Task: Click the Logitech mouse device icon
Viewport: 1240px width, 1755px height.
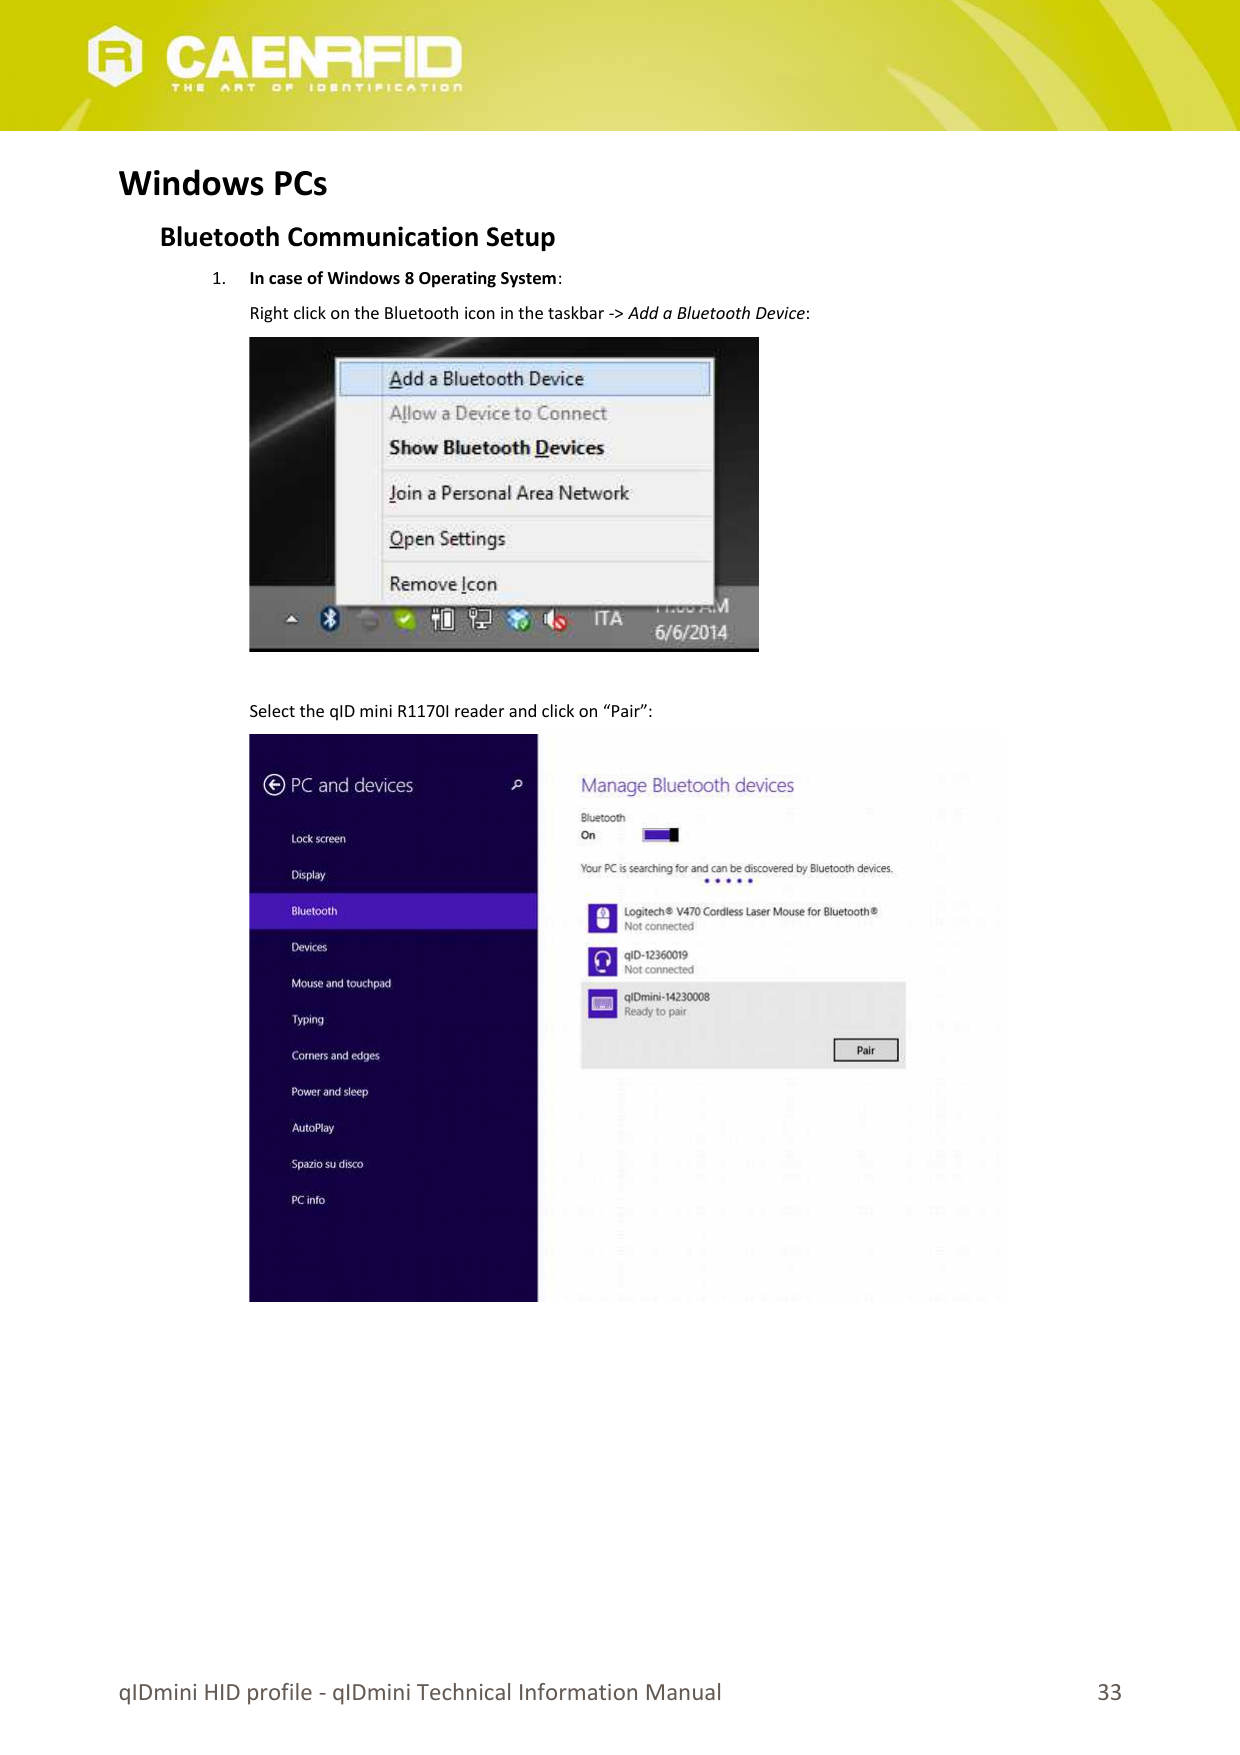Action: 602,918
